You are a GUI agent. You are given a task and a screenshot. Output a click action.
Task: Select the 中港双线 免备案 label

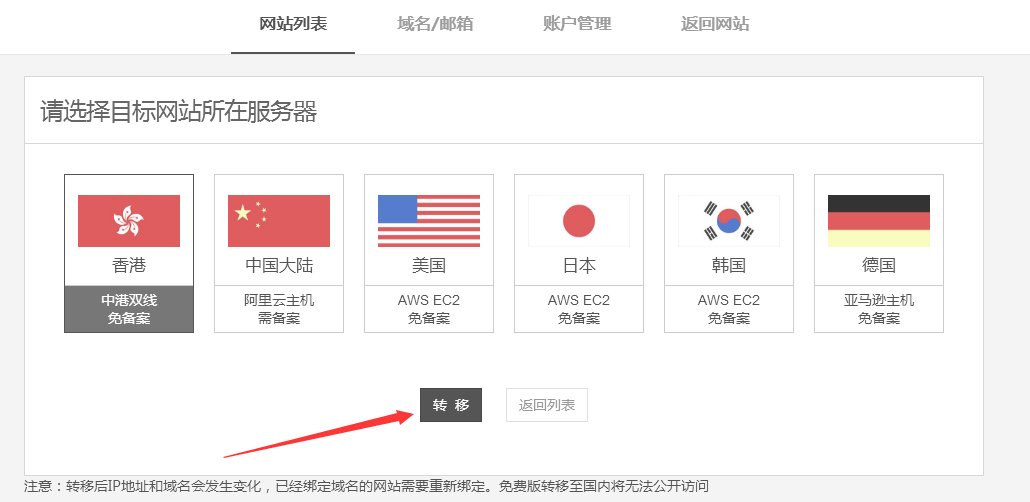(129, 309)
